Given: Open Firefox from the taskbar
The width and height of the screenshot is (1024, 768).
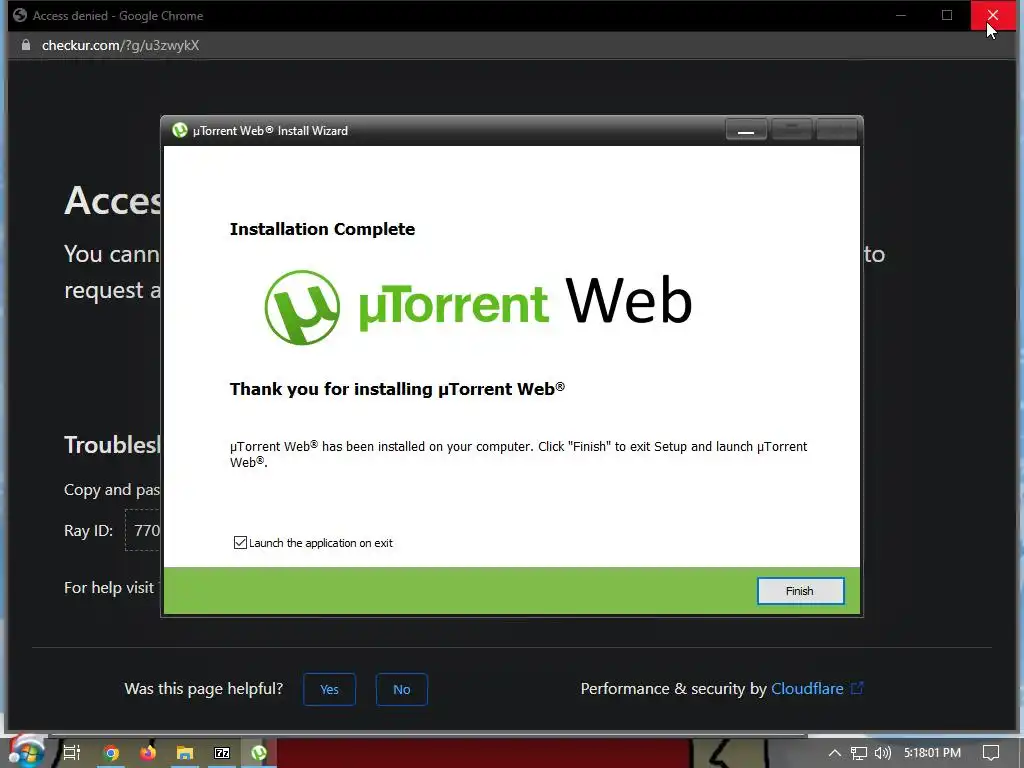Looking at the screenshot, I should [148, 753].
